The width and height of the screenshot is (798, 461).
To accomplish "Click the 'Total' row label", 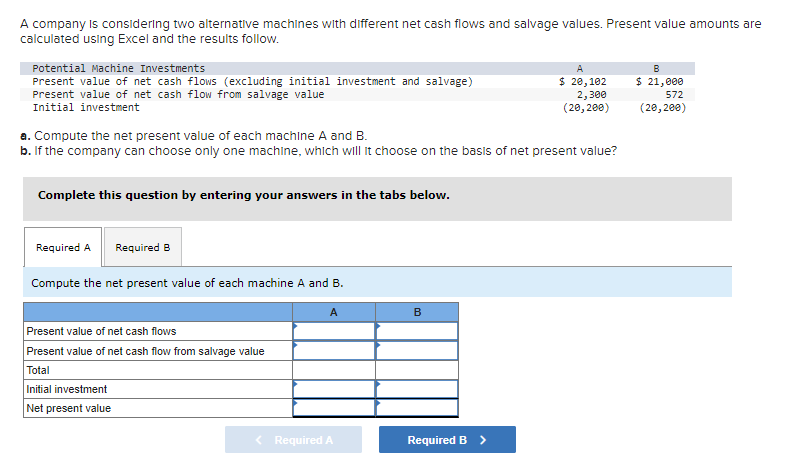I will coord(38,370).
